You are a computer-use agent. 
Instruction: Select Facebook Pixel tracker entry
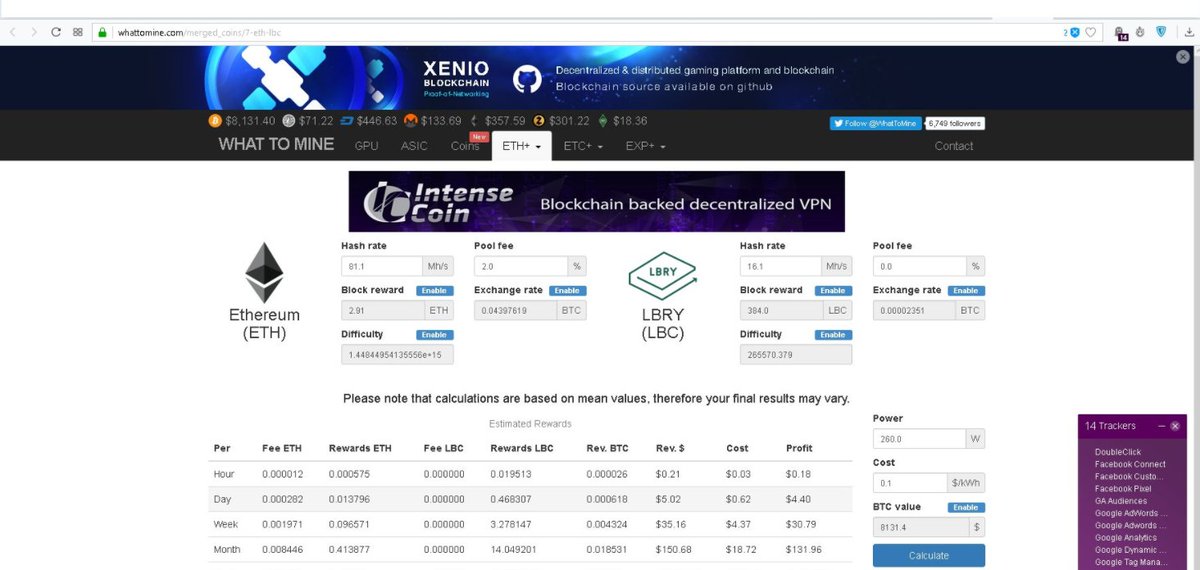point(1123,489)
